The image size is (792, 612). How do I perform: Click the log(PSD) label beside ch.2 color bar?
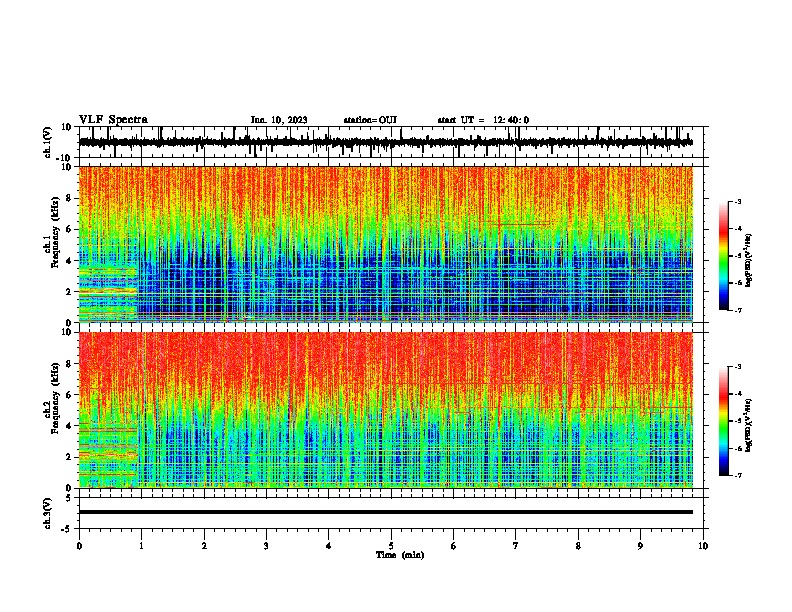click(749, 425)
